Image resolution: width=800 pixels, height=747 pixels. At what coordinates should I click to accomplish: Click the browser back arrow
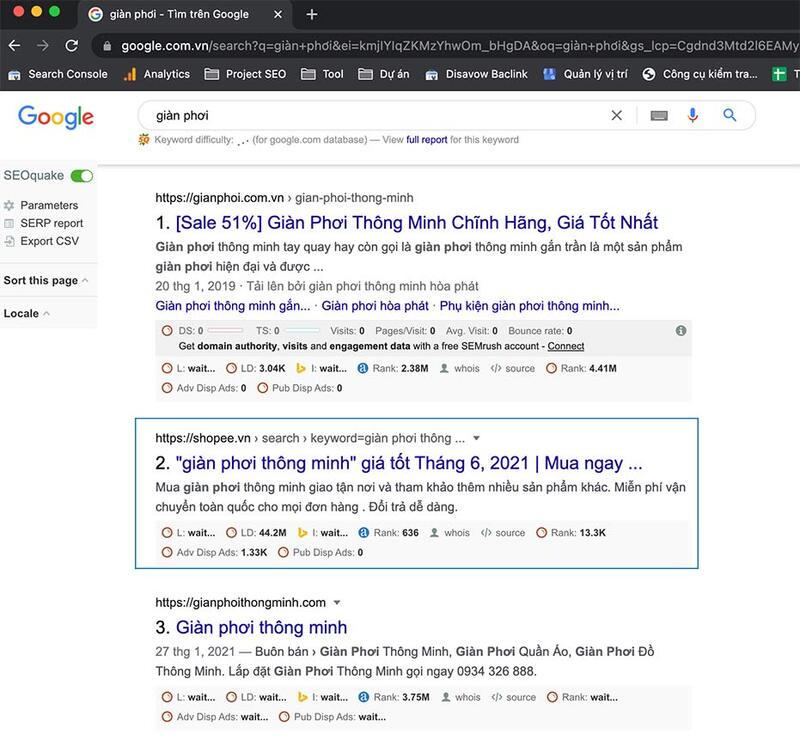point(15,46)
